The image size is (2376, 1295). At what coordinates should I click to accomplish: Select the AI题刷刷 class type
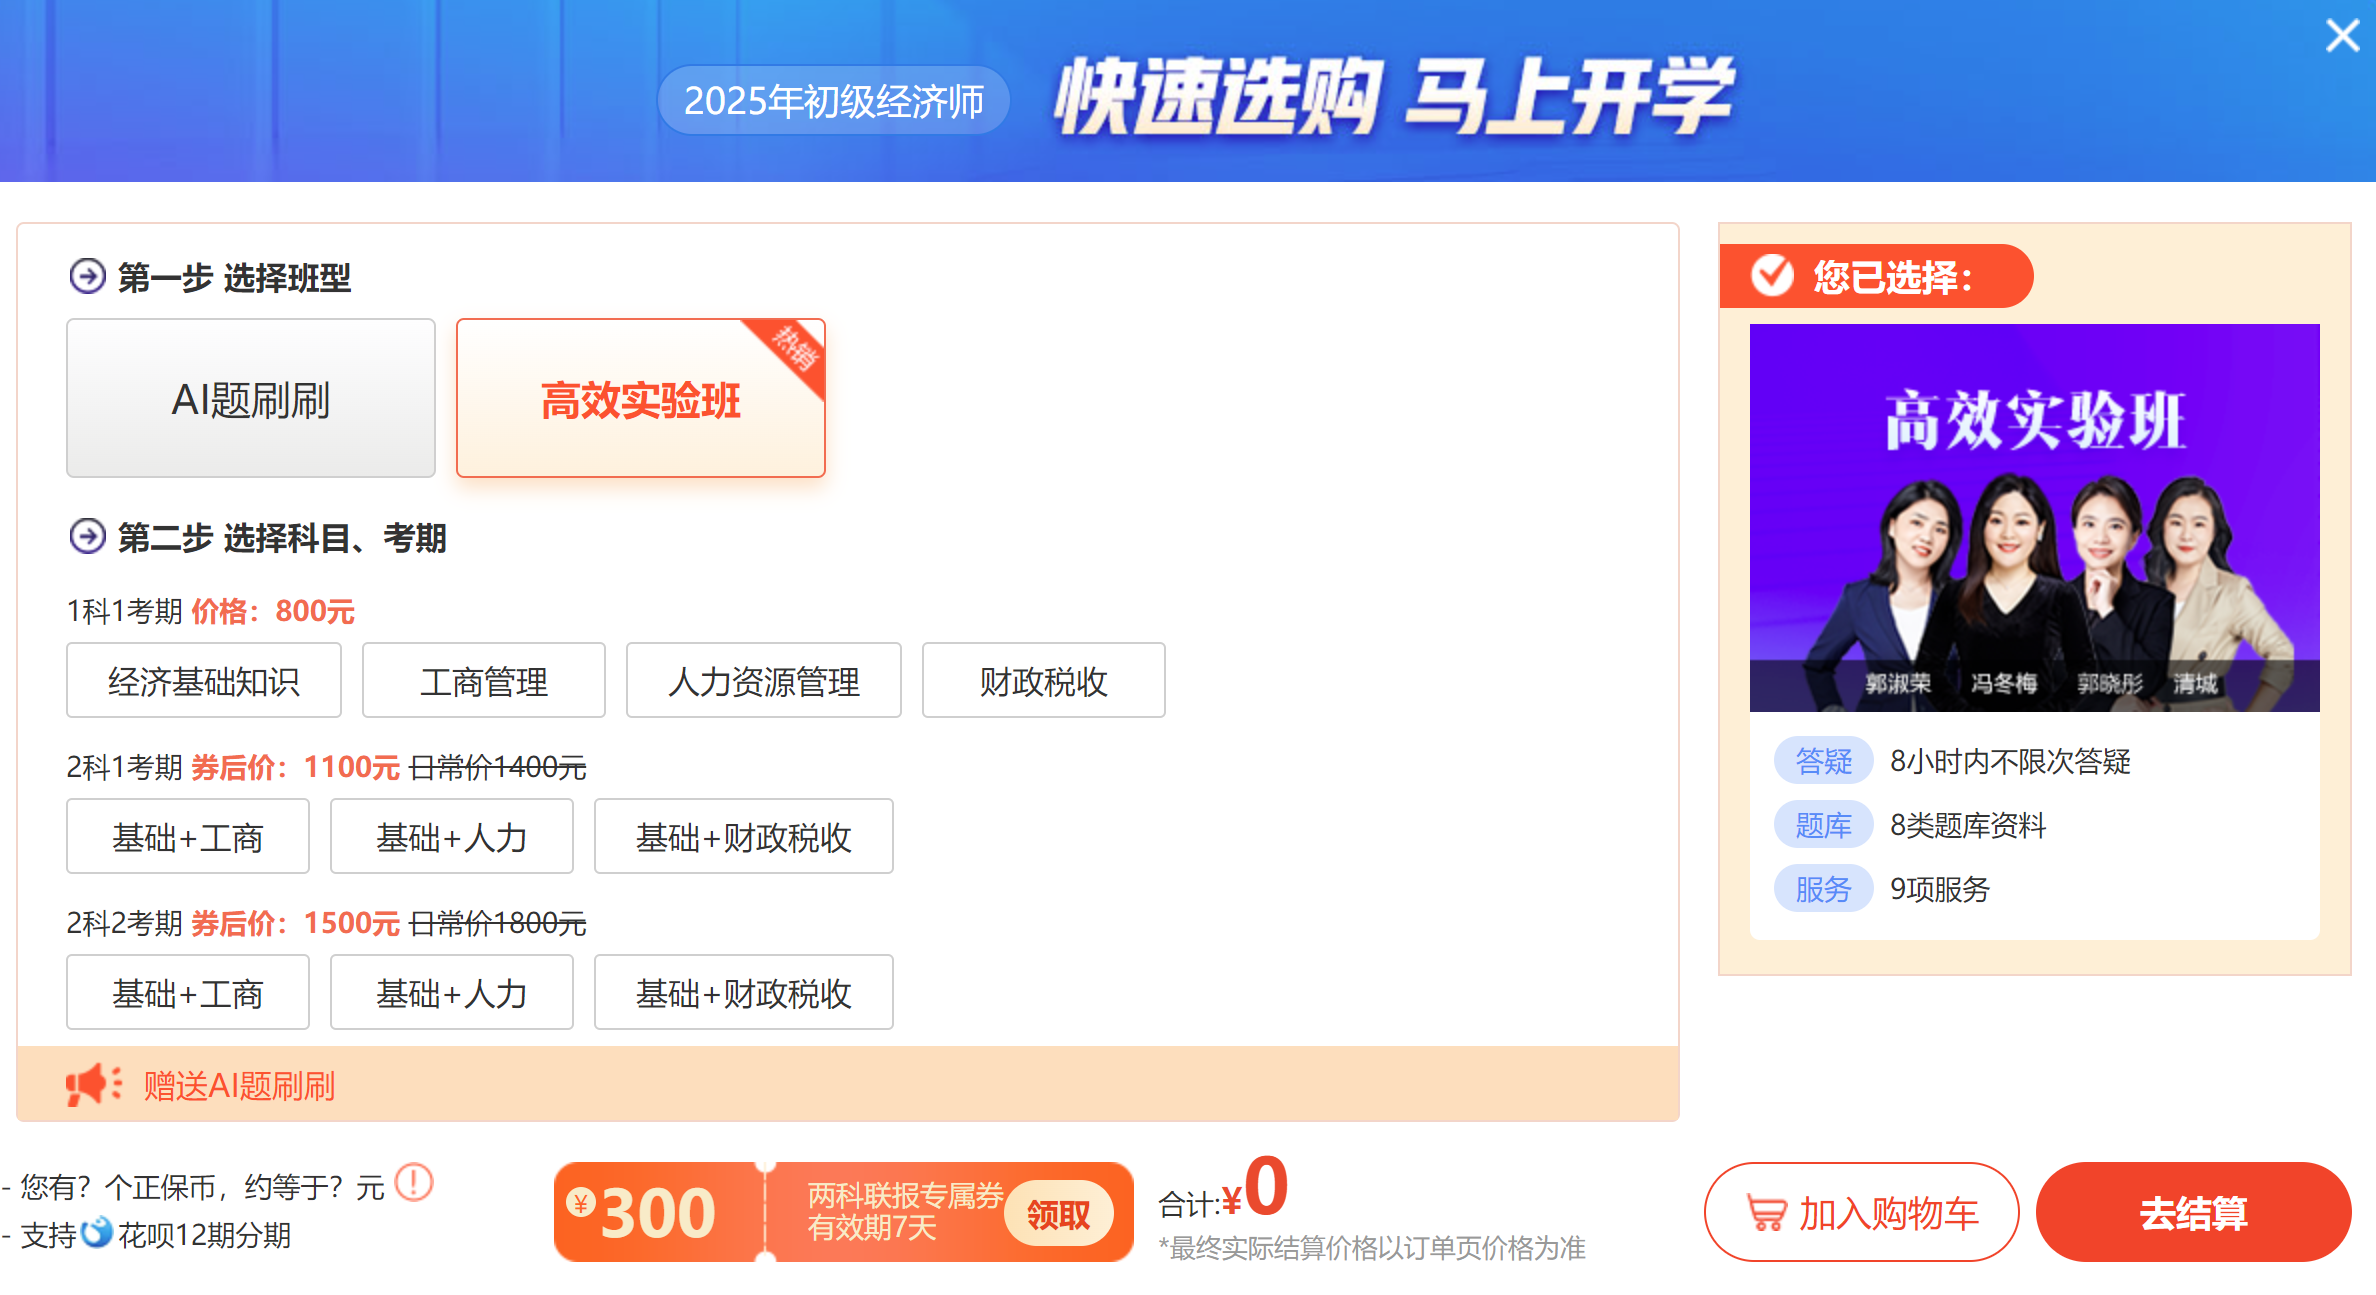tap(251, 398)
